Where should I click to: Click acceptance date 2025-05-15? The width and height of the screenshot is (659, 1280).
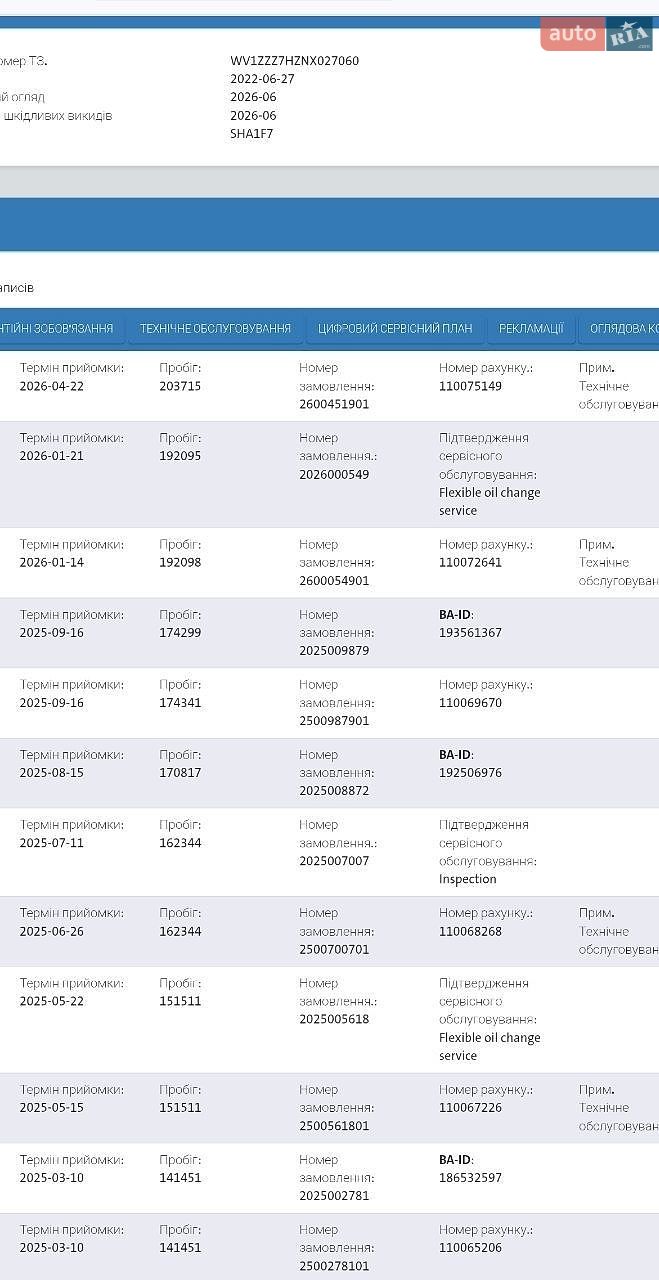(x=52, y=1108)
